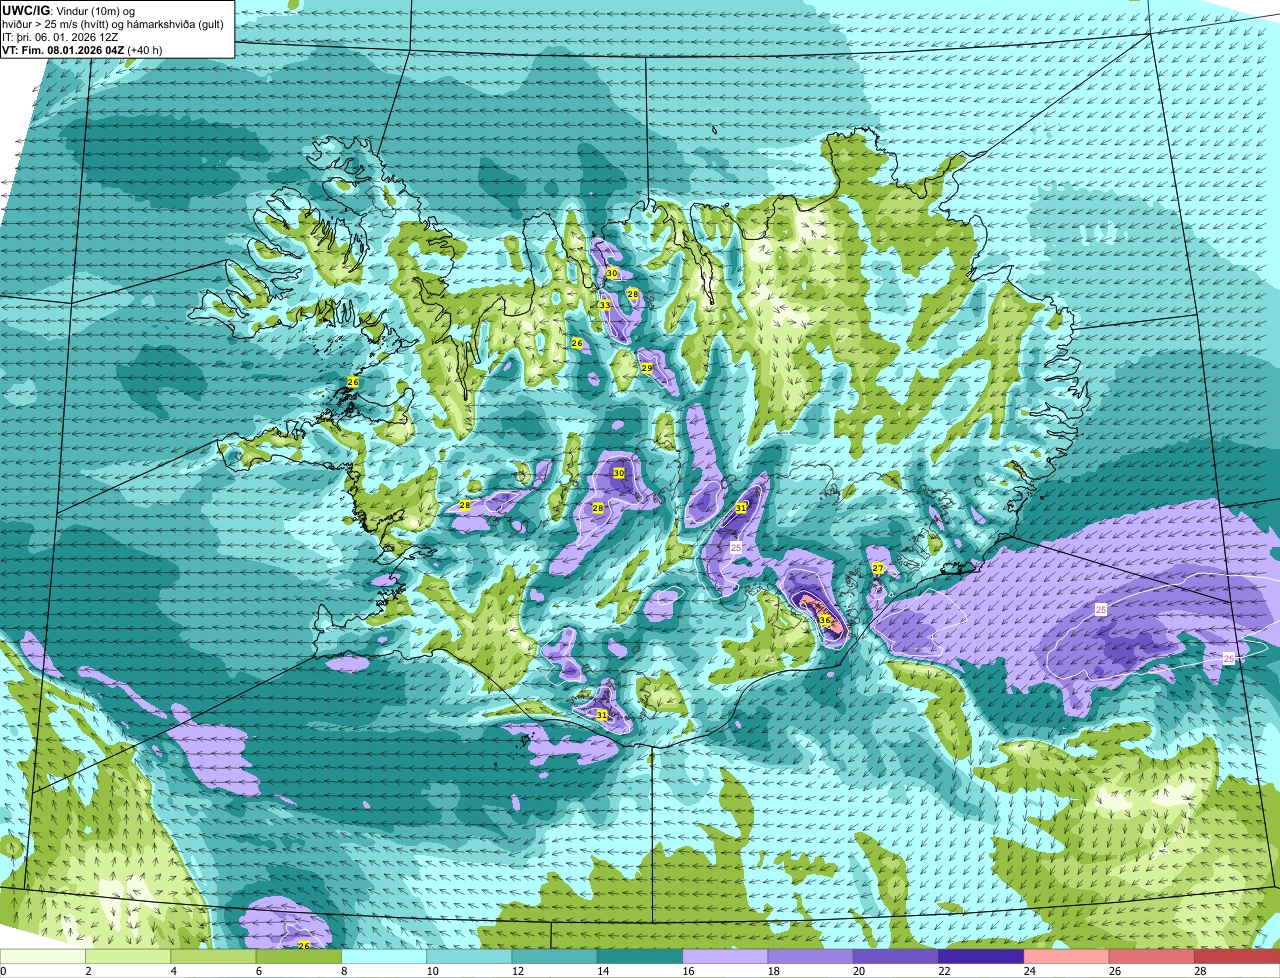Click the yellow max gust label 29
This screenshot has width=1280, height=978.
647,368
